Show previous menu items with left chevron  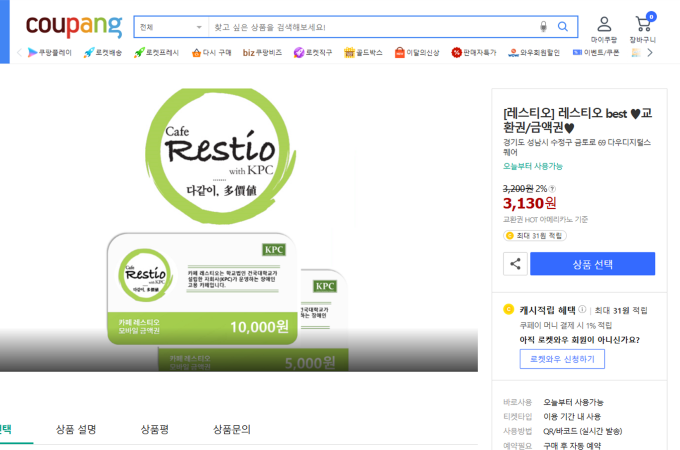click(19, 52)
